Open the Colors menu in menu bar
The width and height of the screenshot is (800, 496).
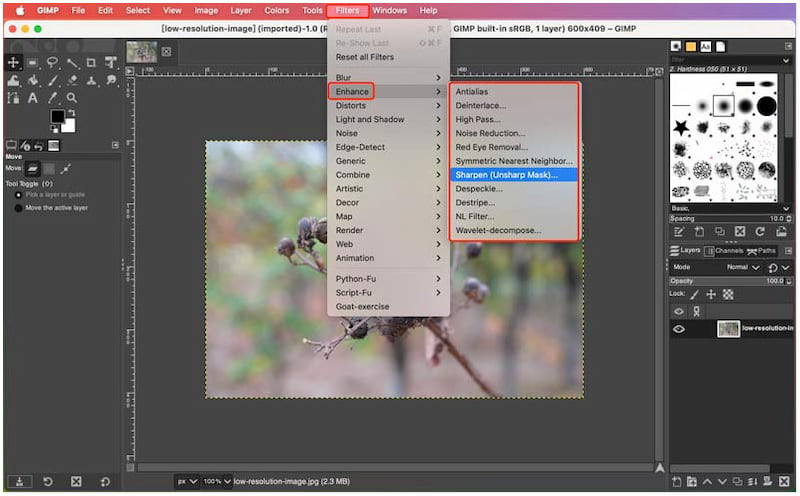(276, 10)
